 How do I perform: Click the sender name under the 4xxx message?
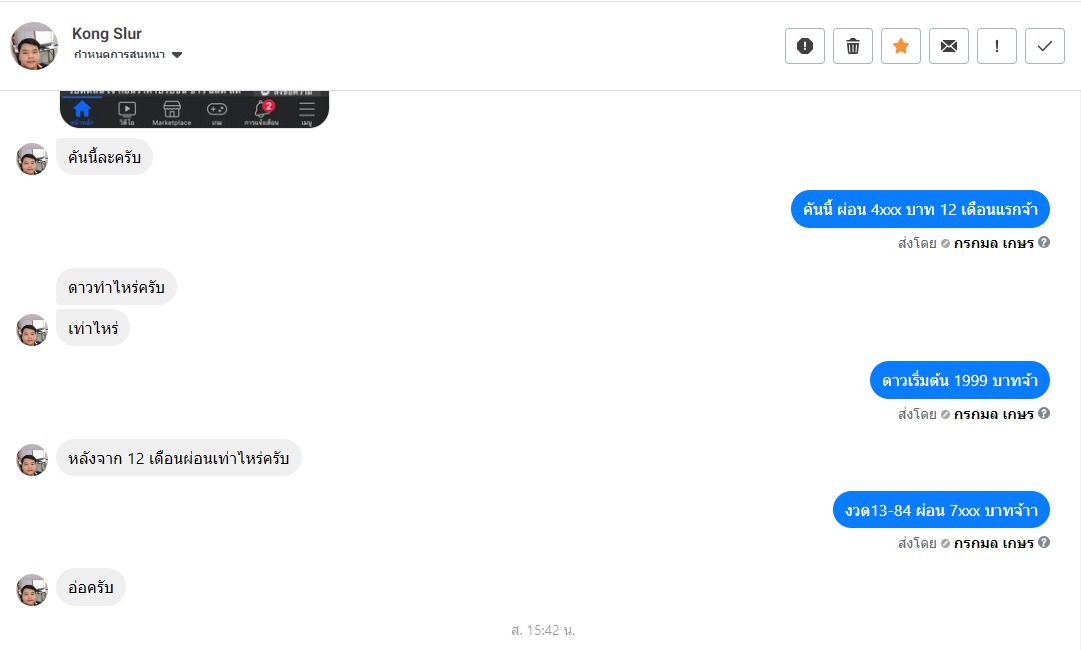(993, 243)
